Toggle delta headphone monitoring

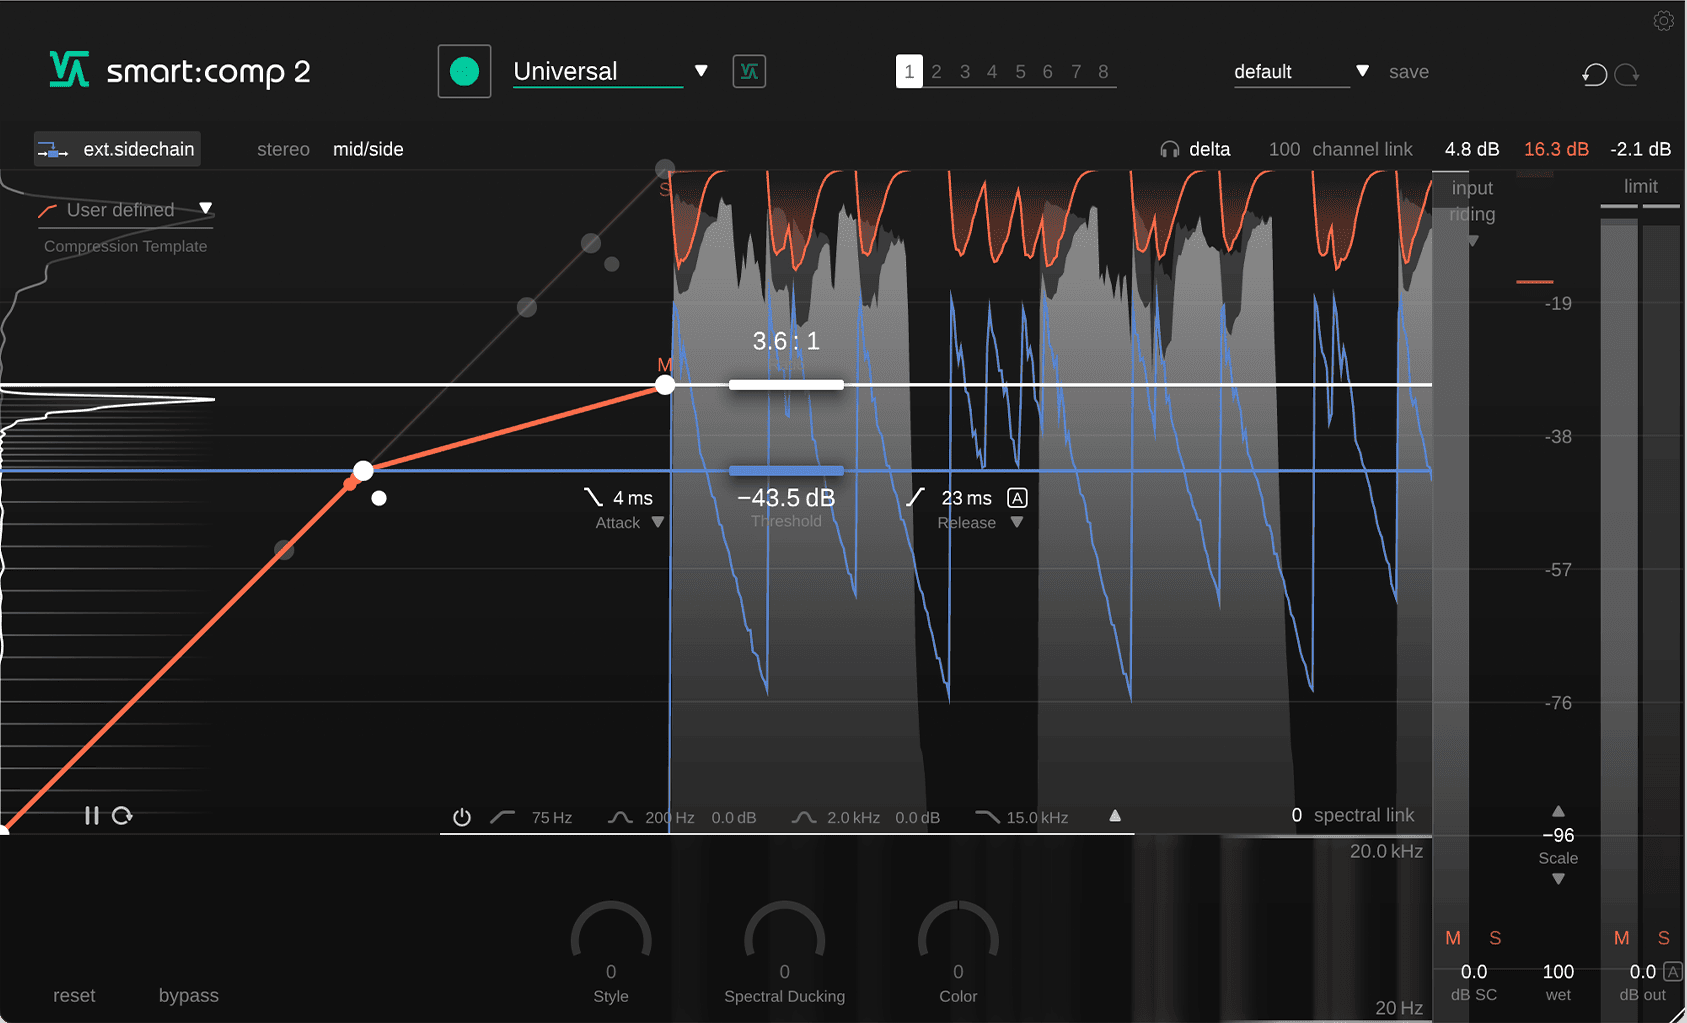point(1195,149)
